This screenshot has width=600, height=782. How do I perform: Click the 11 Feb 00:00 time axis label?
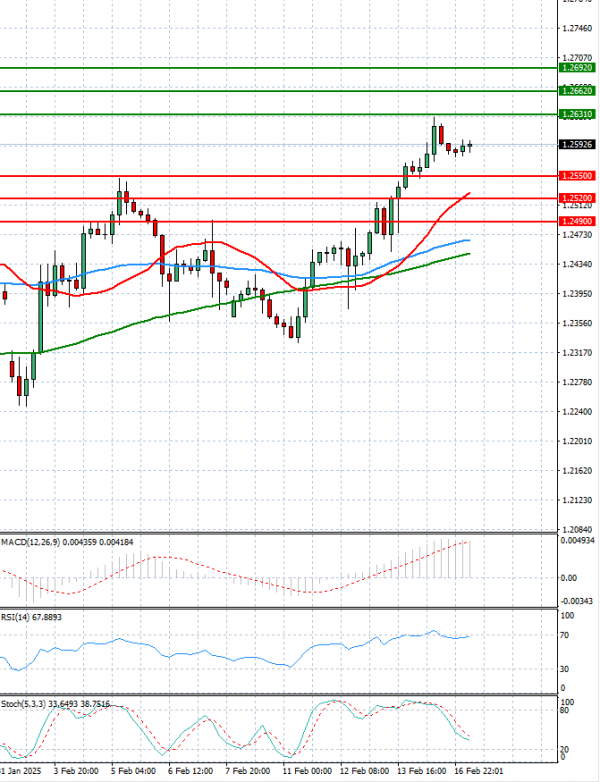tap(307, 771)
